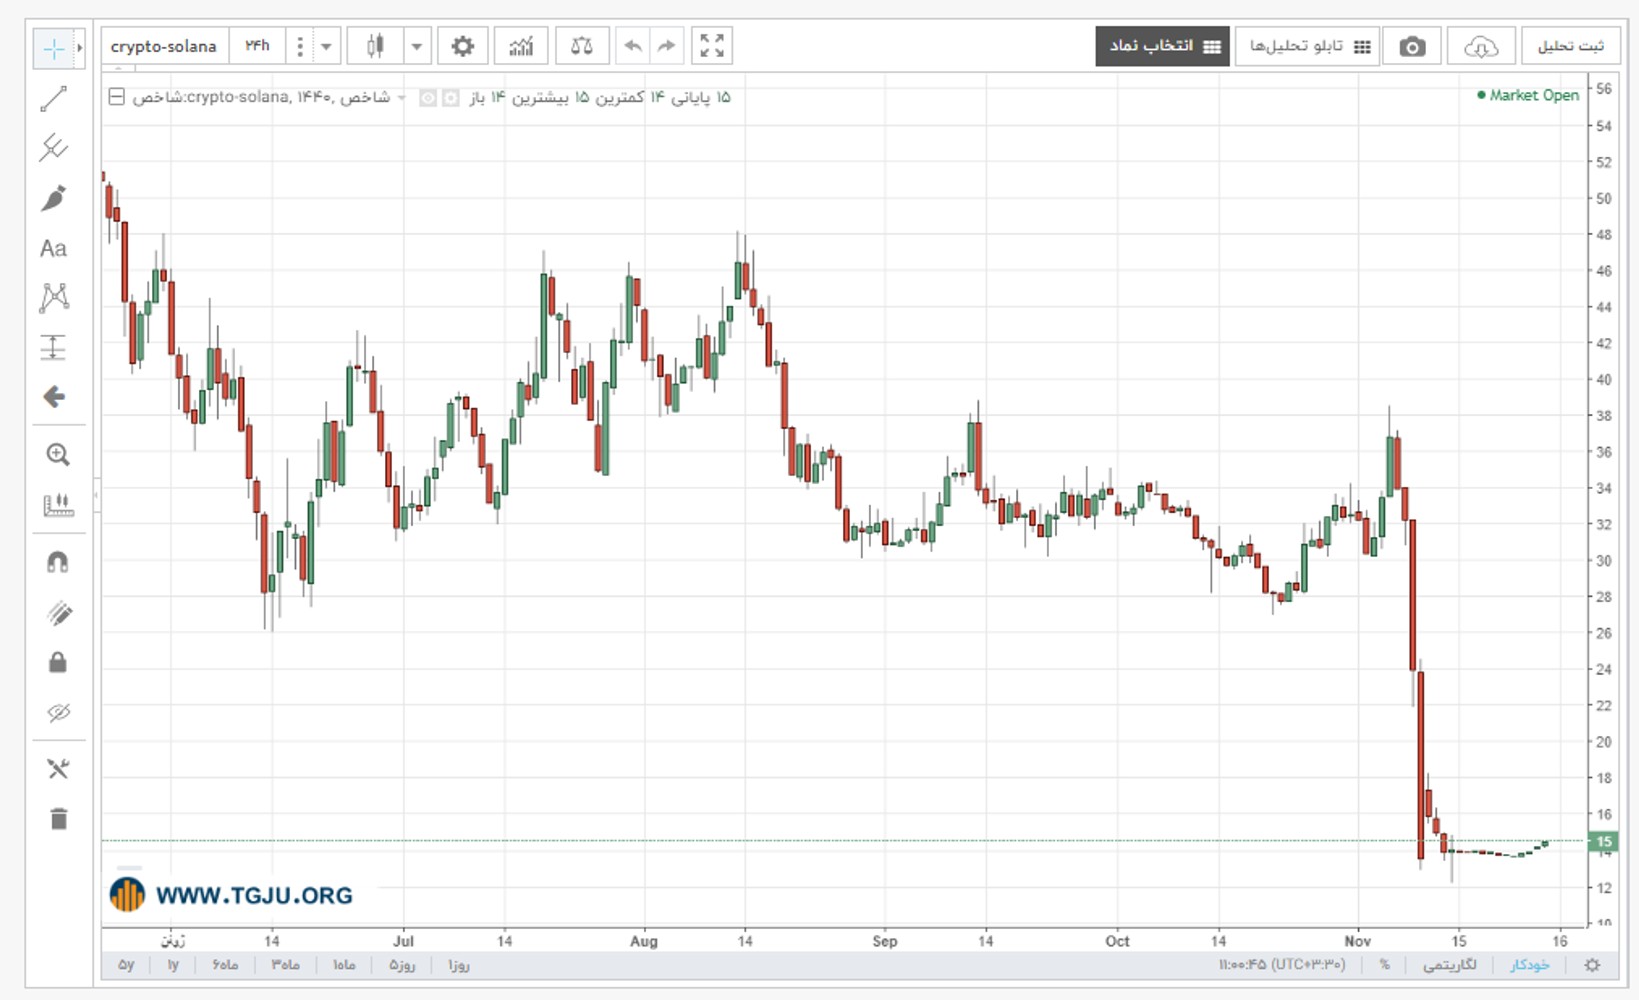Select the trend line drawing tool
The image size is (1639, 1000).
[x=53, y=98]
